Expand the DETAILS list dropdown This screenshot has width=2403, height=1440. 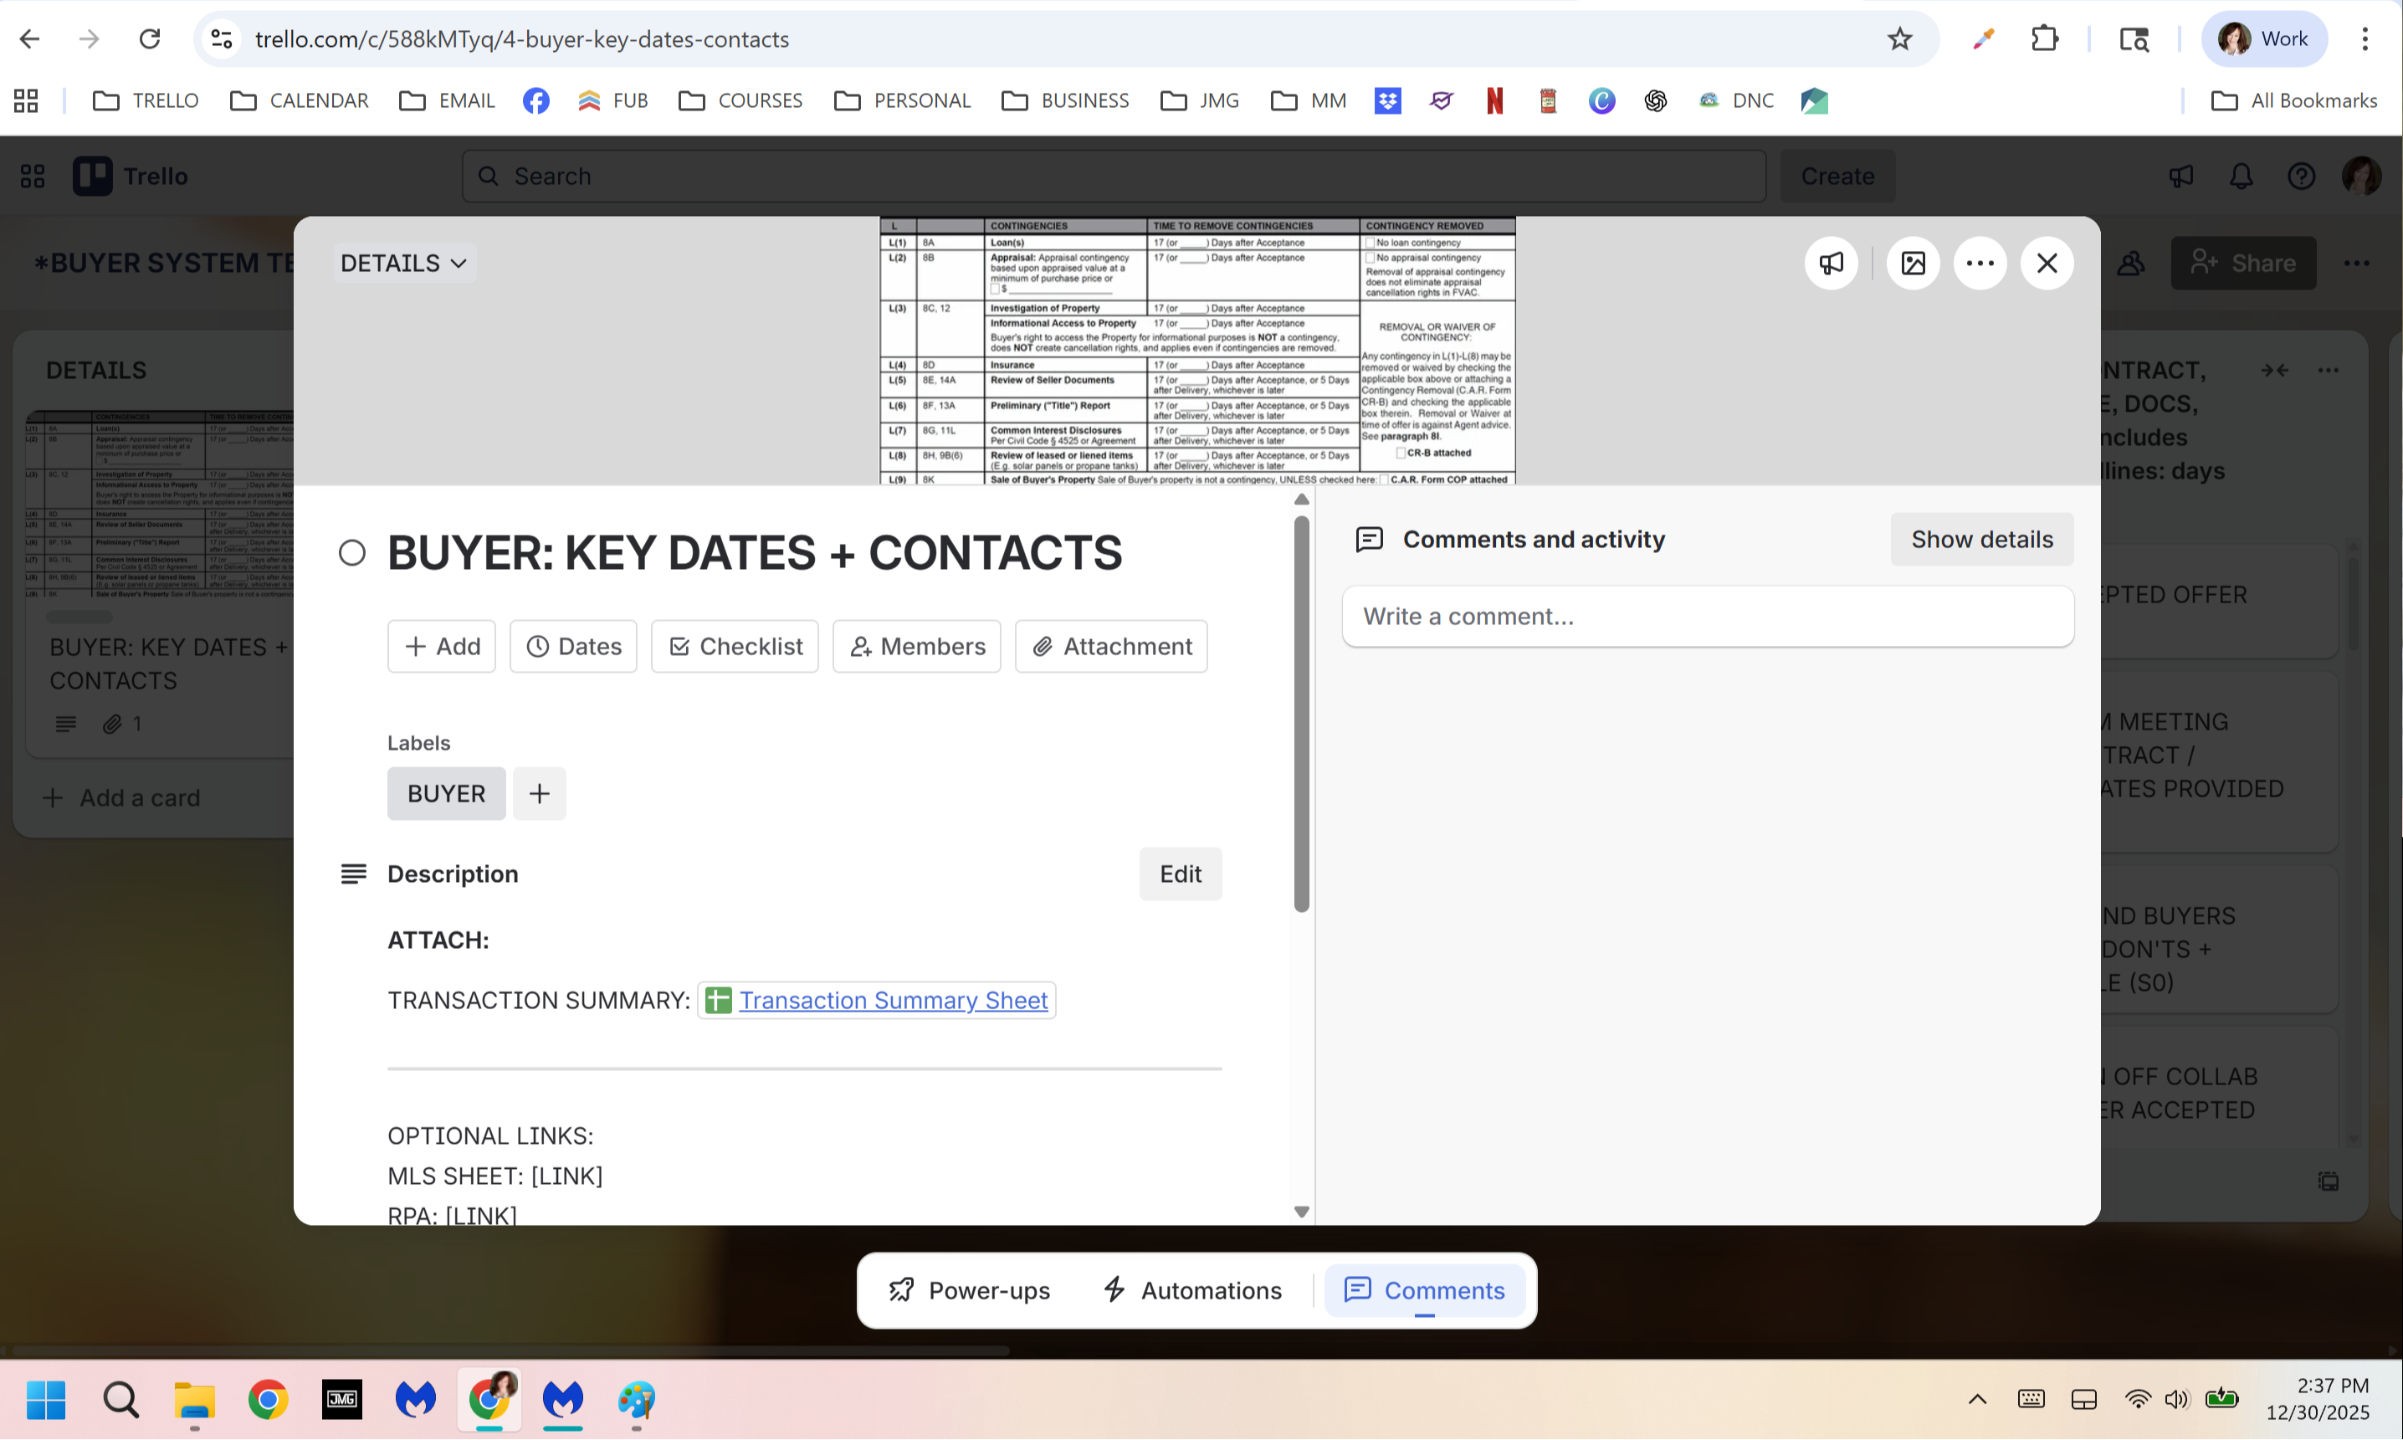coord(404,263)
